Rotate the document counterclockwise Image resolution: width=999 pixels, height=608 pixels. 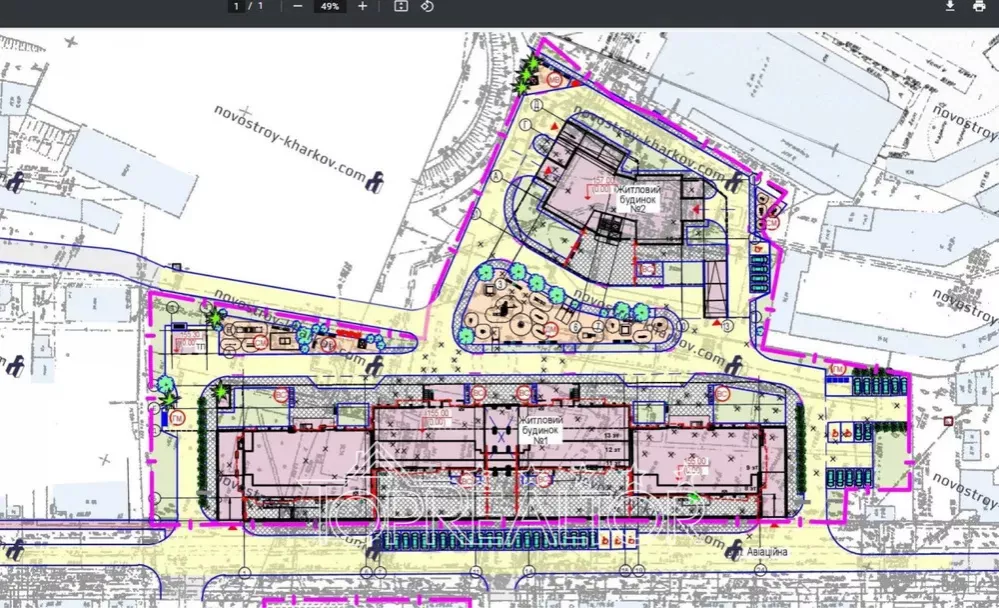(x=427, y=6)
